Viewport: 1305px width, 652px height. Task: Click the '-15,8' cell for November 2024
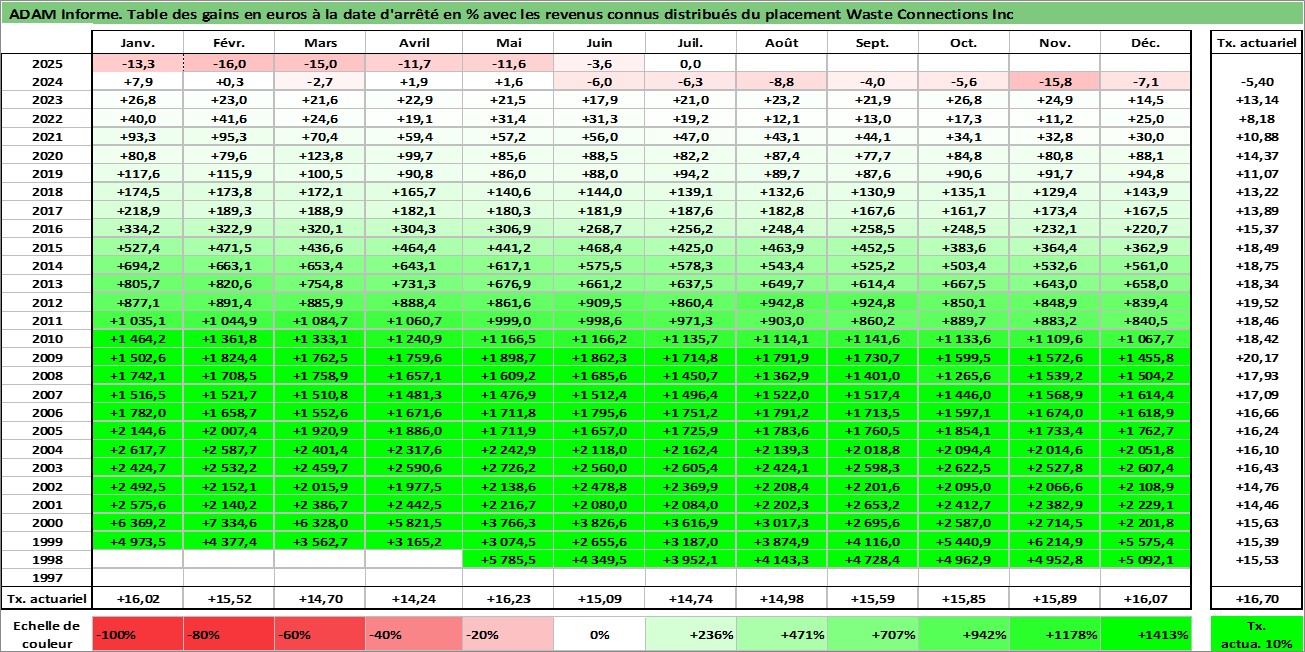(1054, 82)
